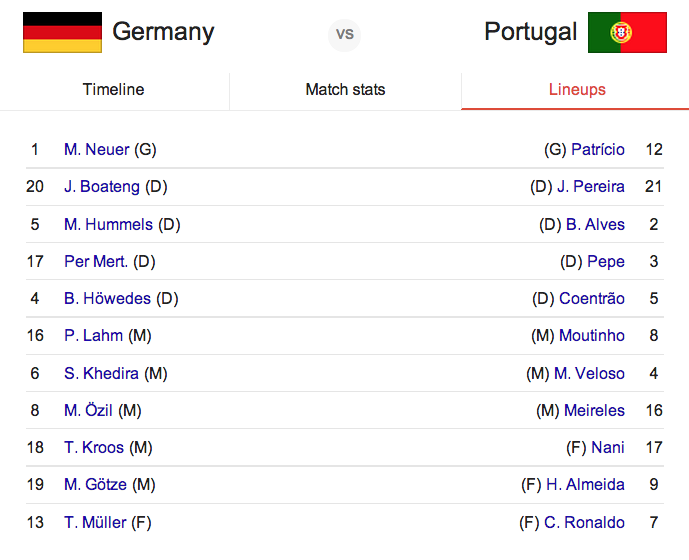
Task: Switch to the Match stats tab
Action: (345, 90)
